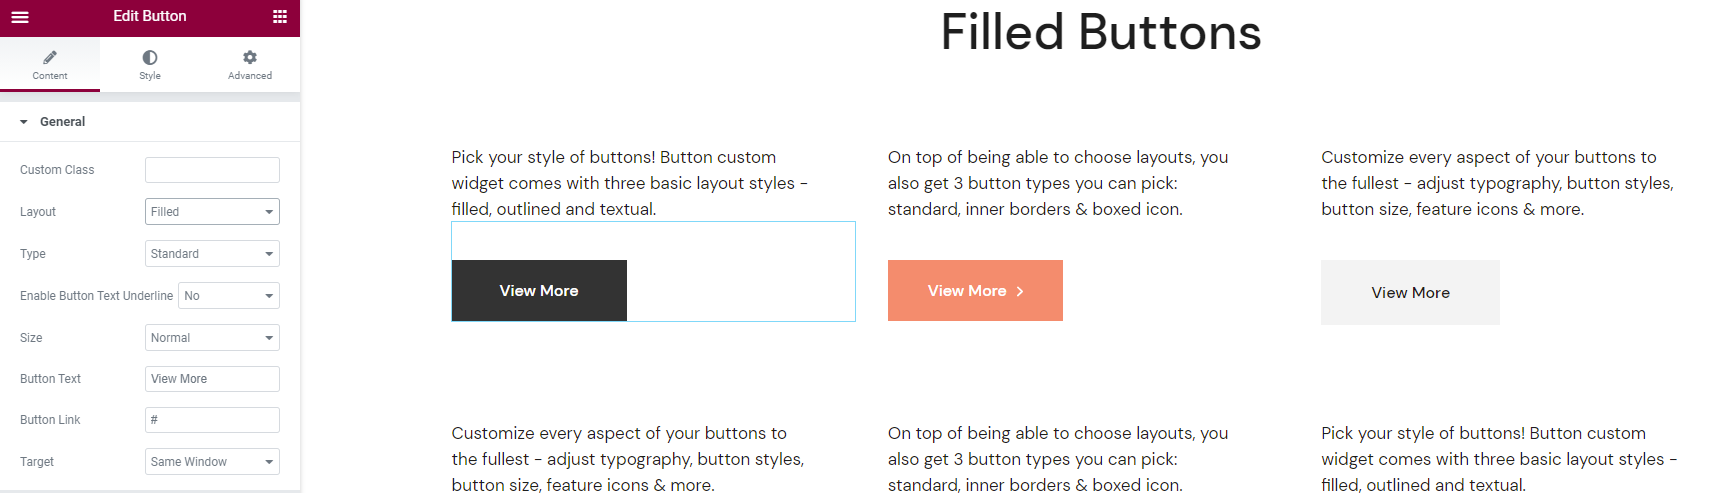Switch to the Advanced tab label

(250, 76)
